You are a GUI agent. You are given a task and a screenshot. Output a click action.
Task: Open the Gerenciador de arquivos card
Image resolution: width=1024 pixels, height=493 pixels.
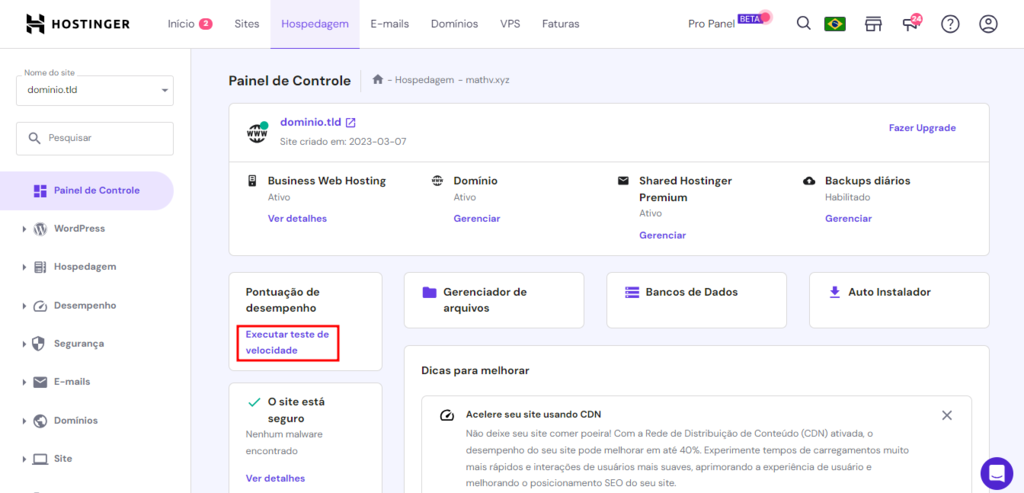coord(494,300)
